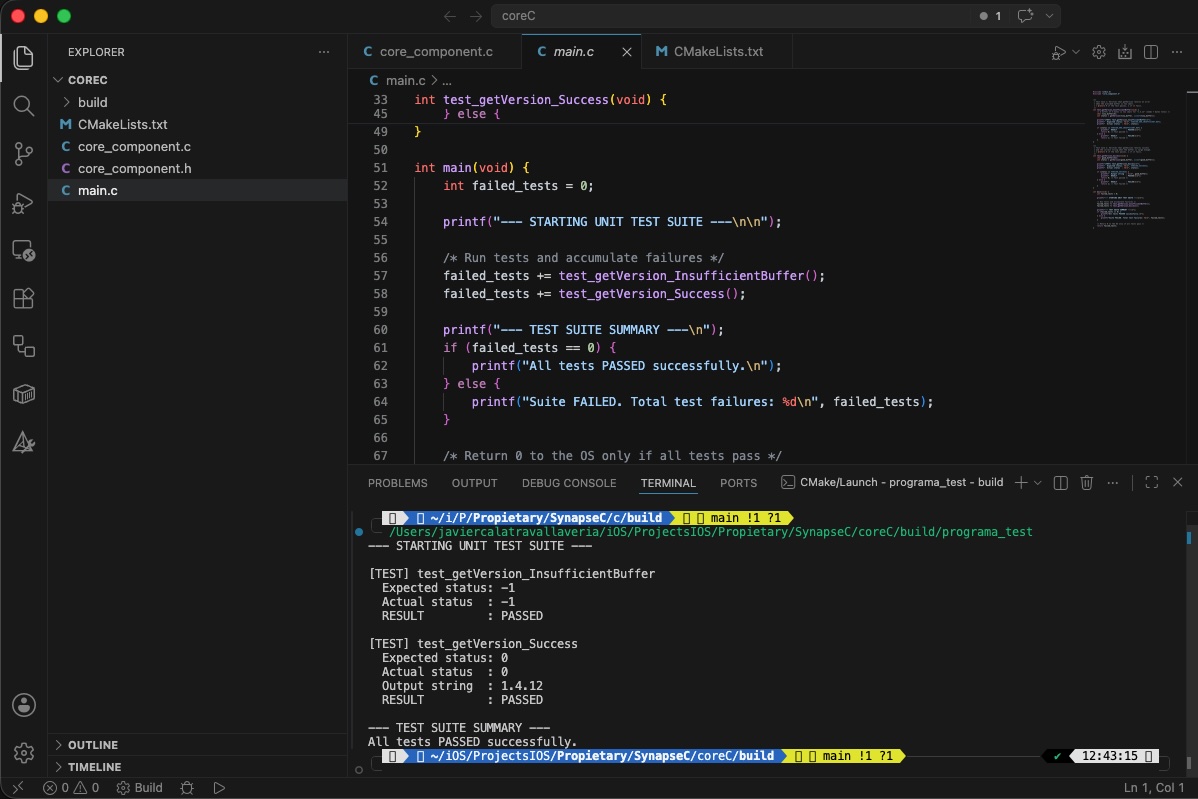Open dropdown next to chat icon
This screenshot has width=1198, height=799.
(x=1049, y=16)
